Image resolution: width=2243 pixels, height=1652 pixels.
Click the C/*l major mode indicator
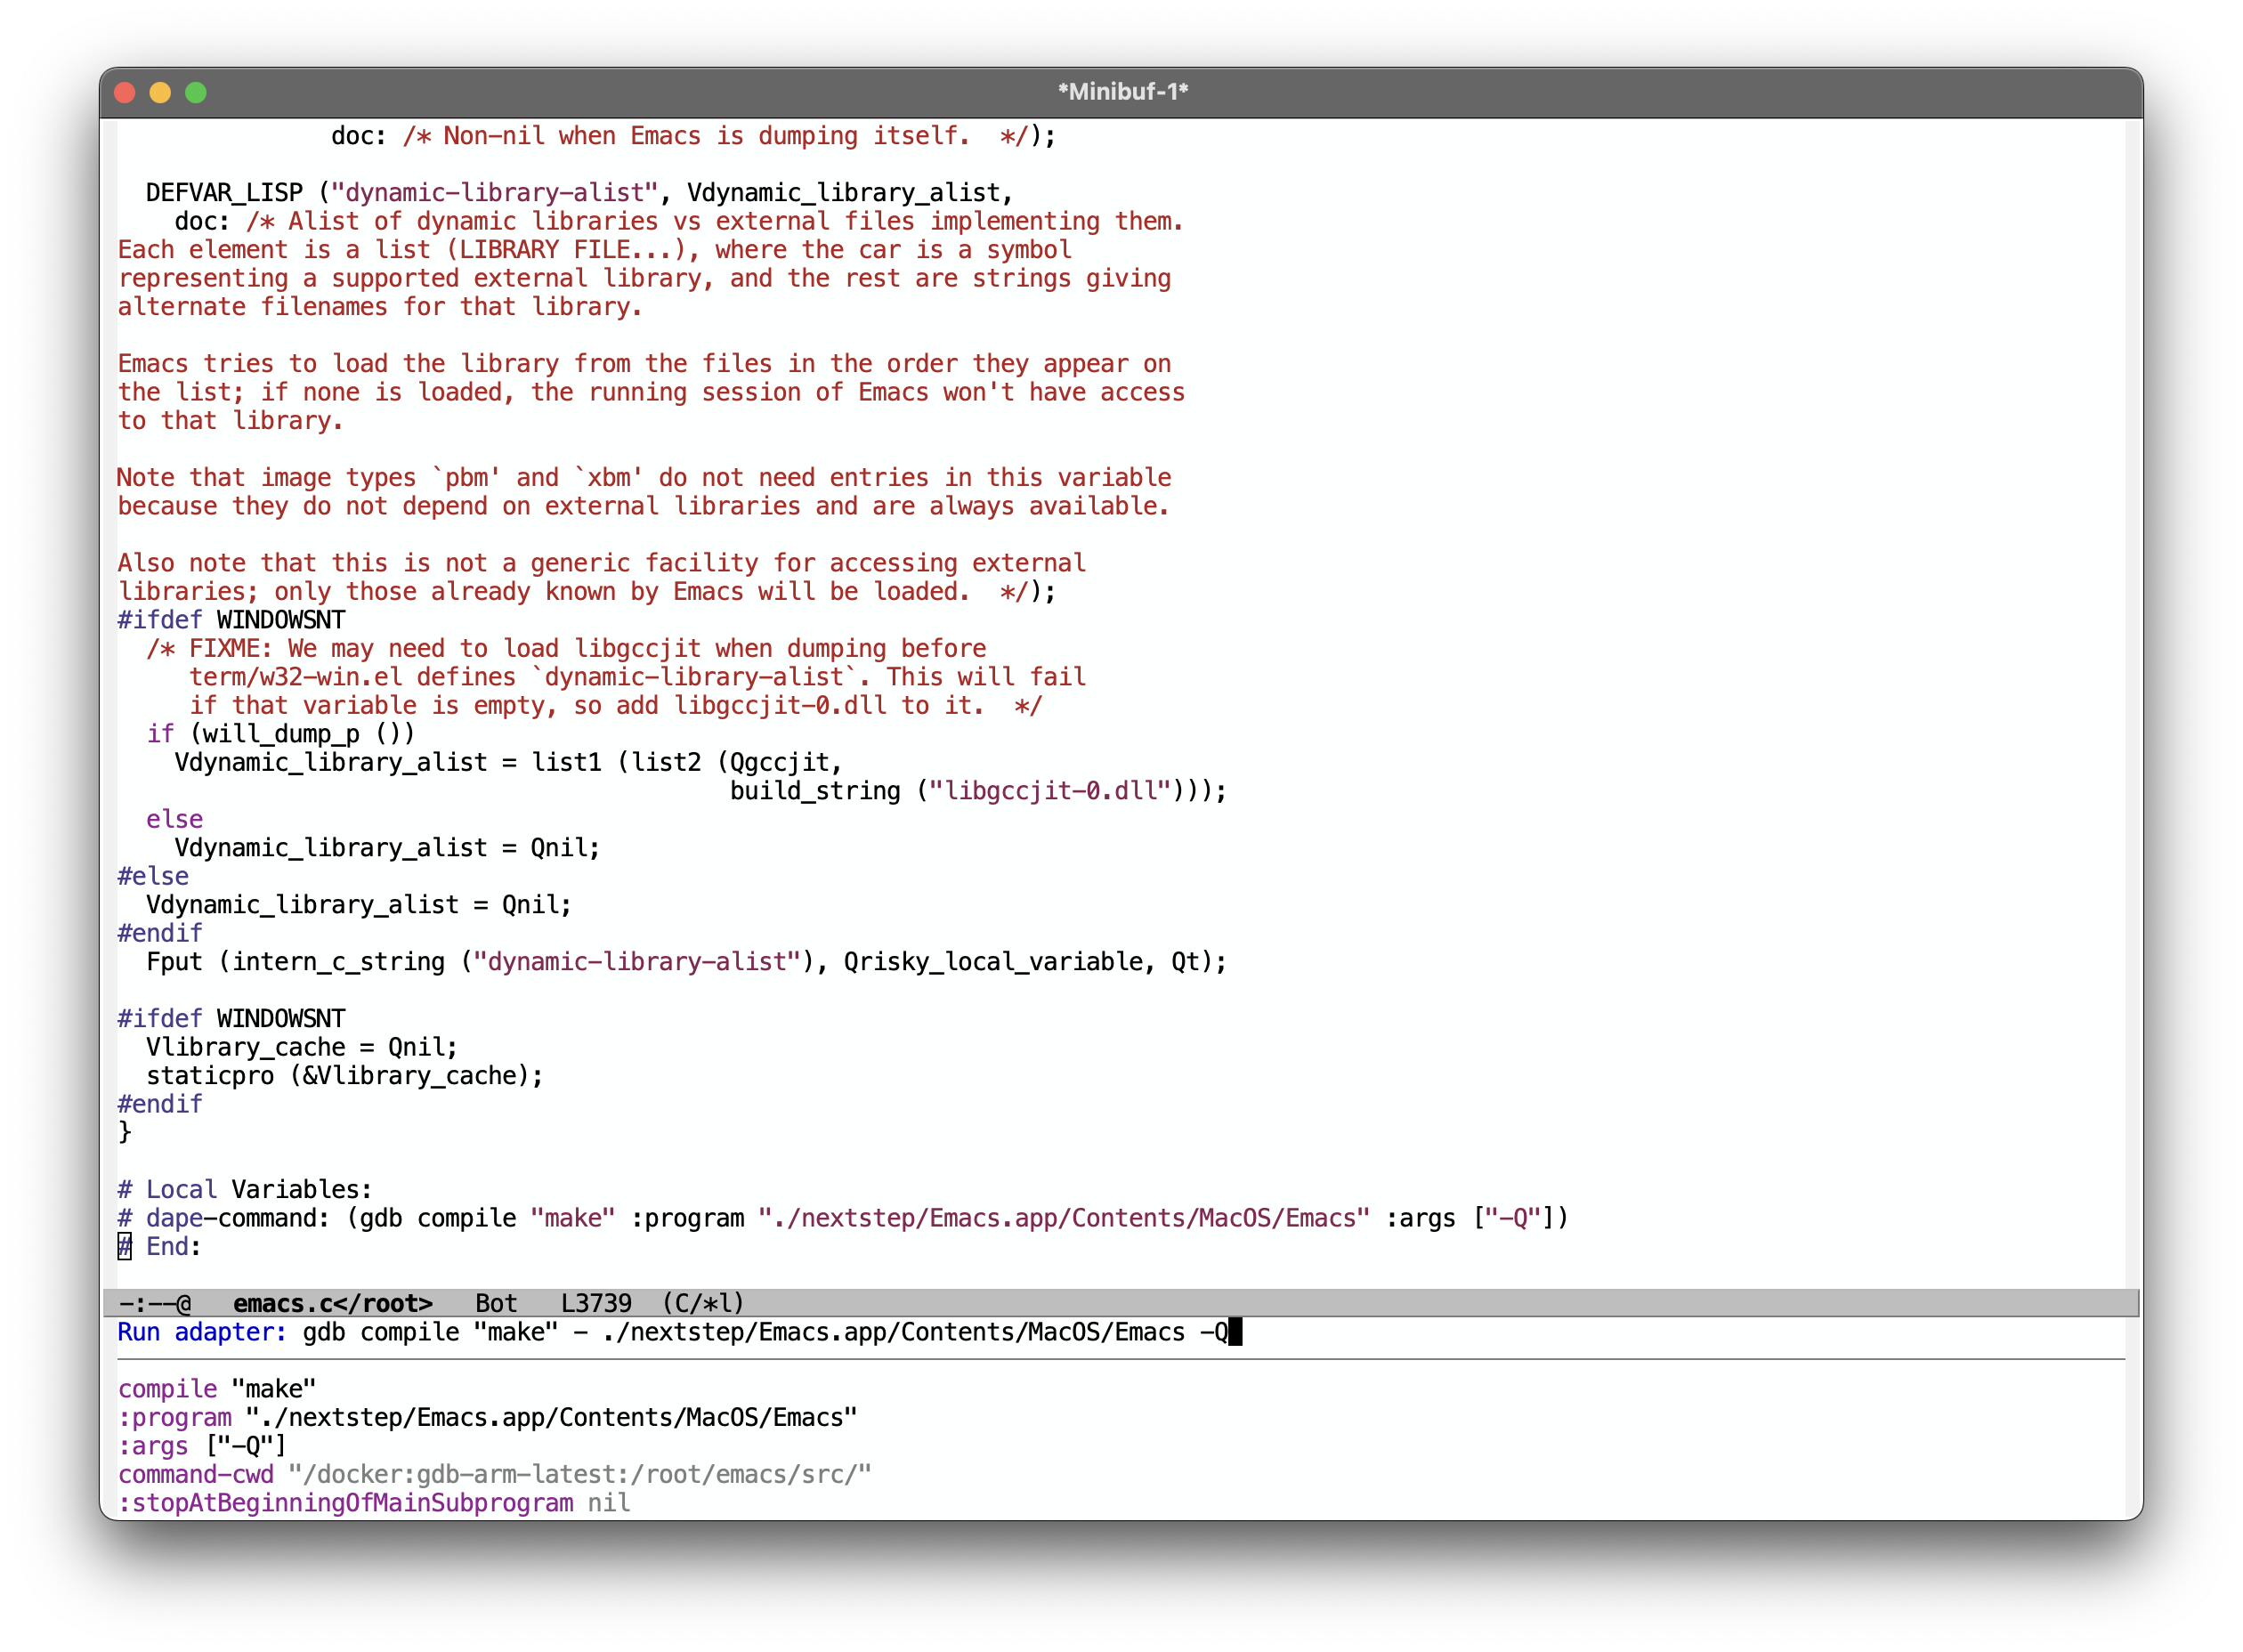click(703, 1304)
